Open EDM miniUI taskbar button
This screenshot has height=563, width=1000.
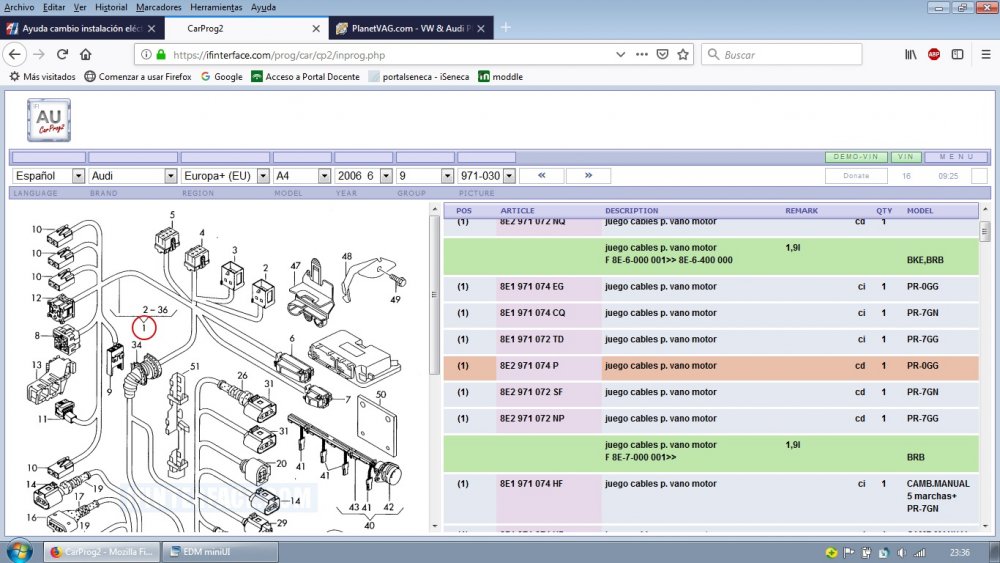pyautogui.click(x=220, y=552)
